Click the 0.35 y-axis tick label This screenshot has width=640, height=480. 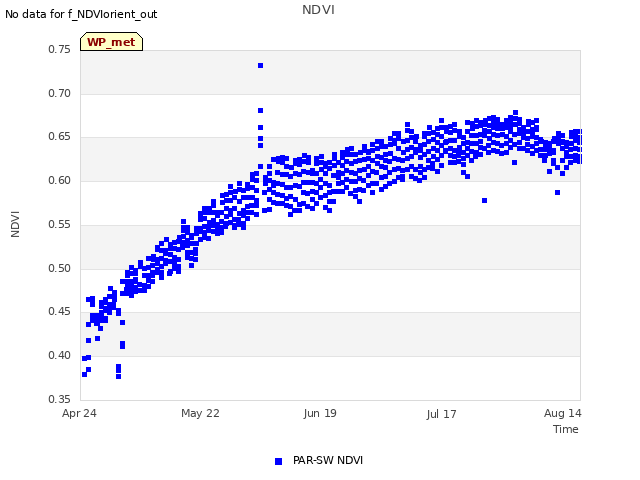tap(60, 399)
